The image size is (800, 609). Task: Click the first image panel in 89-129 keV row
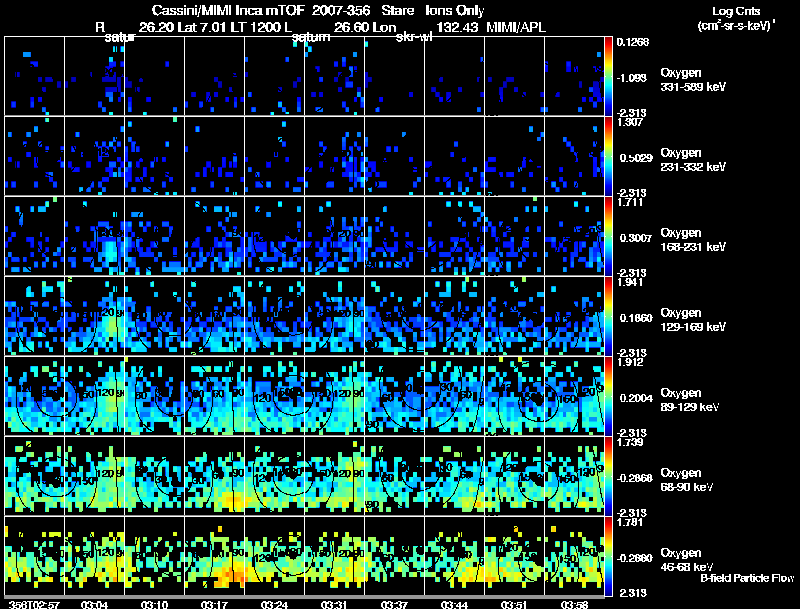[x=35, y=396]
